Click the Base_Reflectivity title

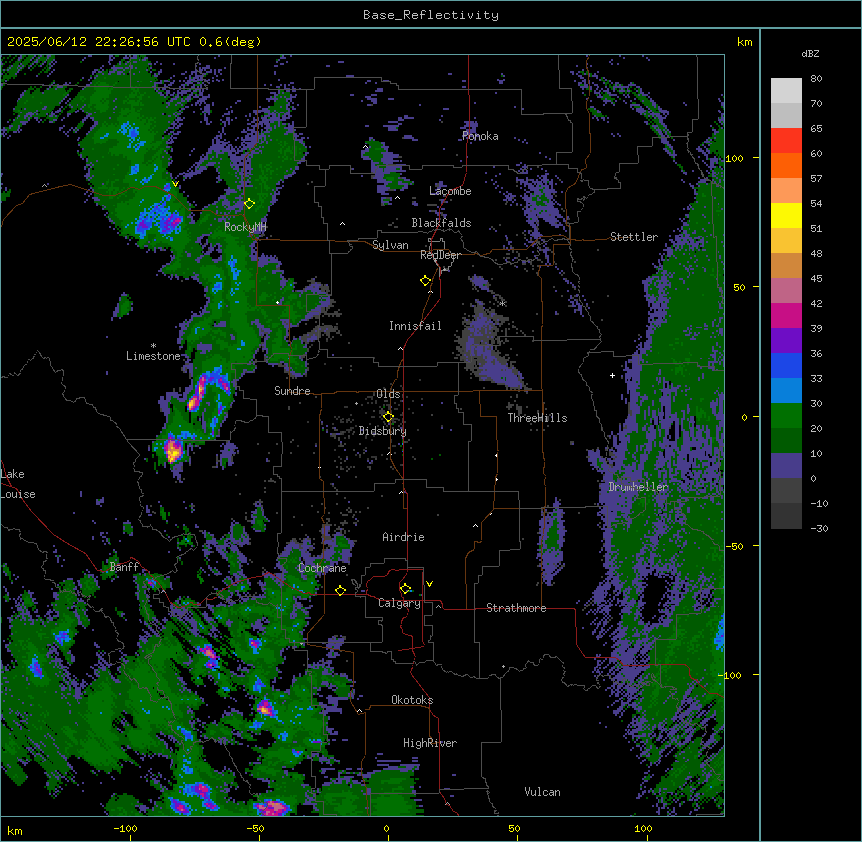click(x=431, y=15)
